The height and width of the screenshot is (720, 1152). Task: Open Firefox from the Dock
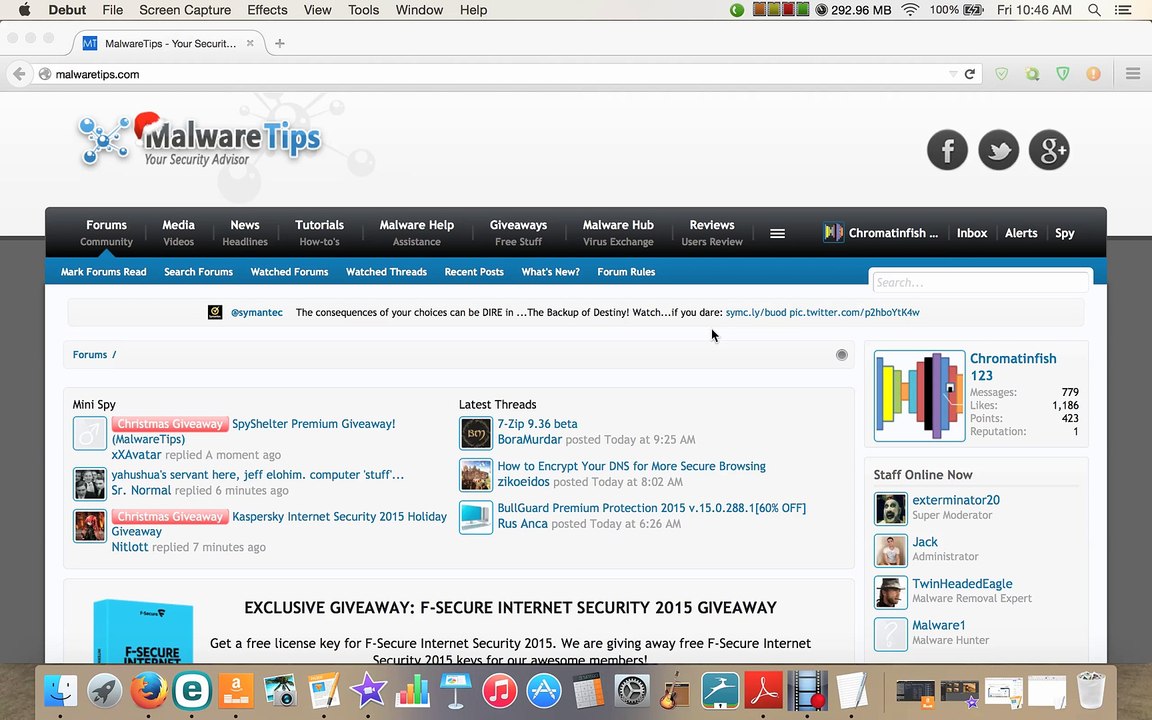point(149,691)
